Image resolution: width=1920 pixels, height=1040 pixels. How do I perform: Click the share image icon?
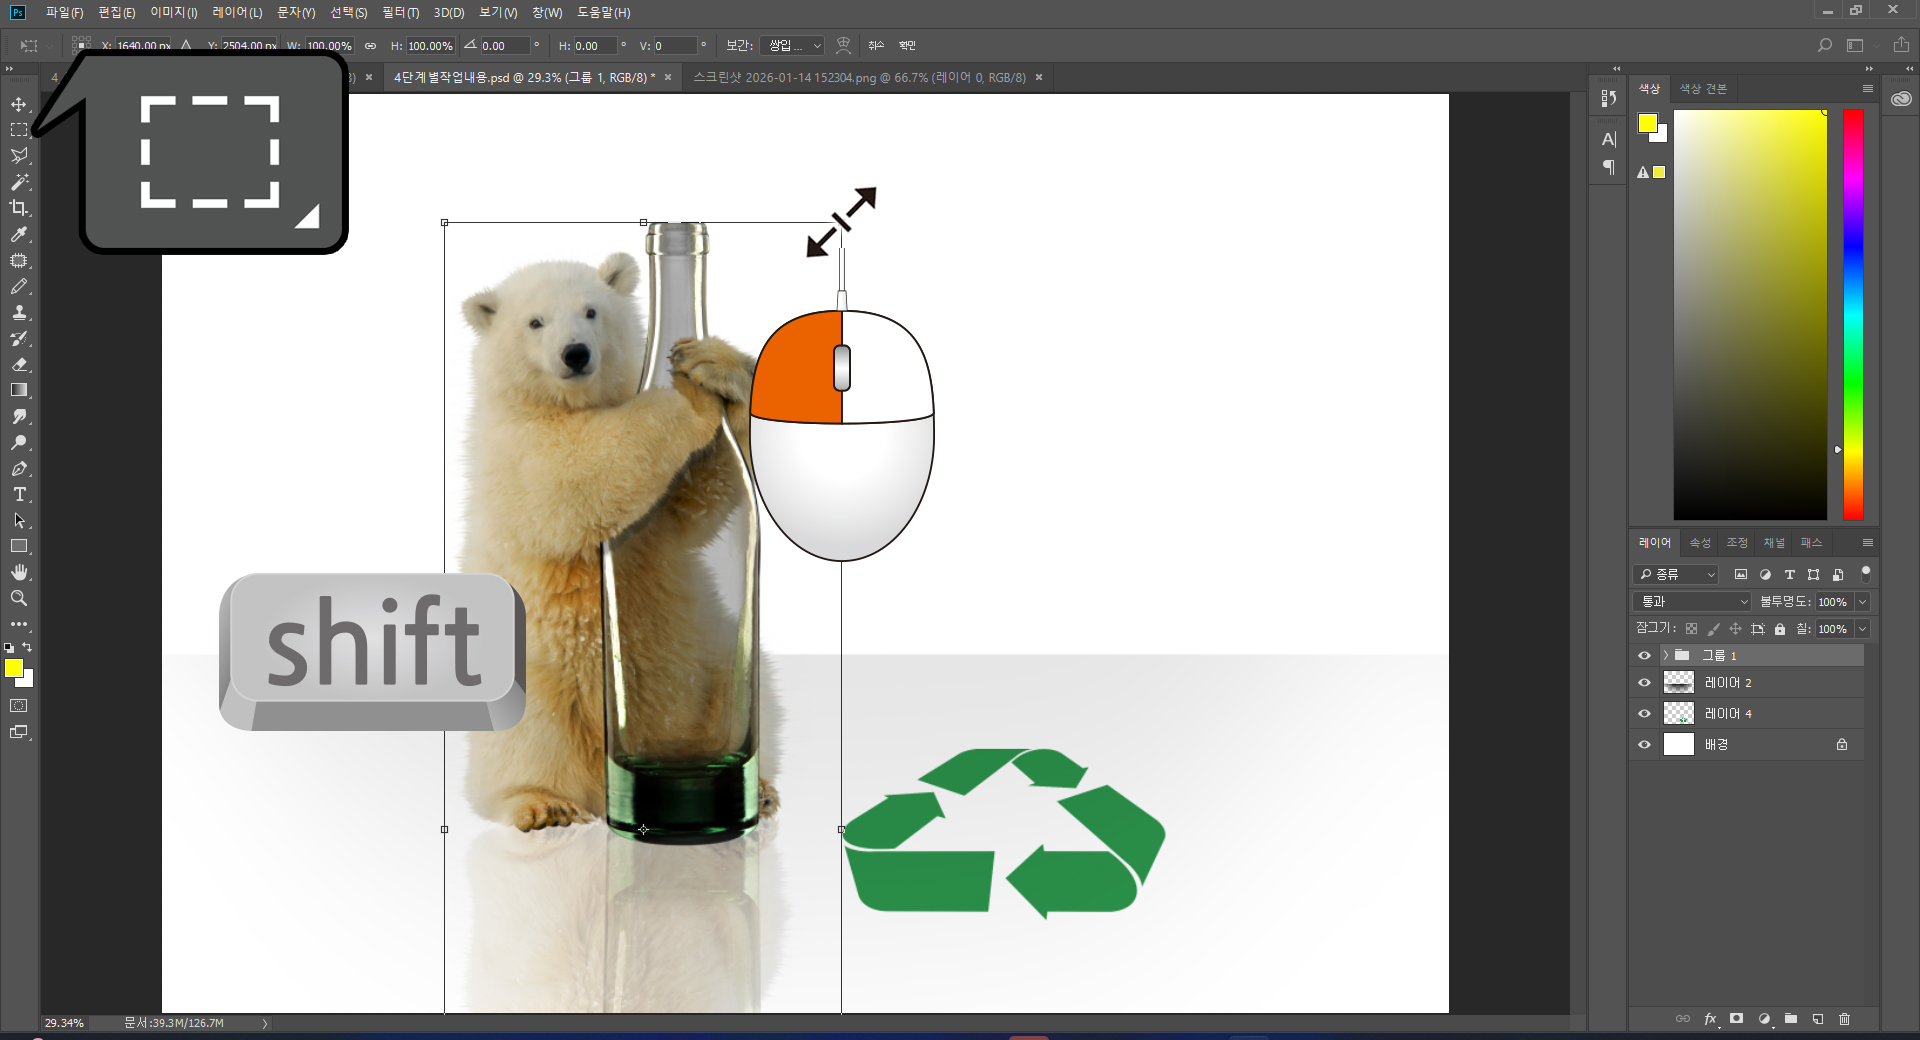coord(1901,45)
